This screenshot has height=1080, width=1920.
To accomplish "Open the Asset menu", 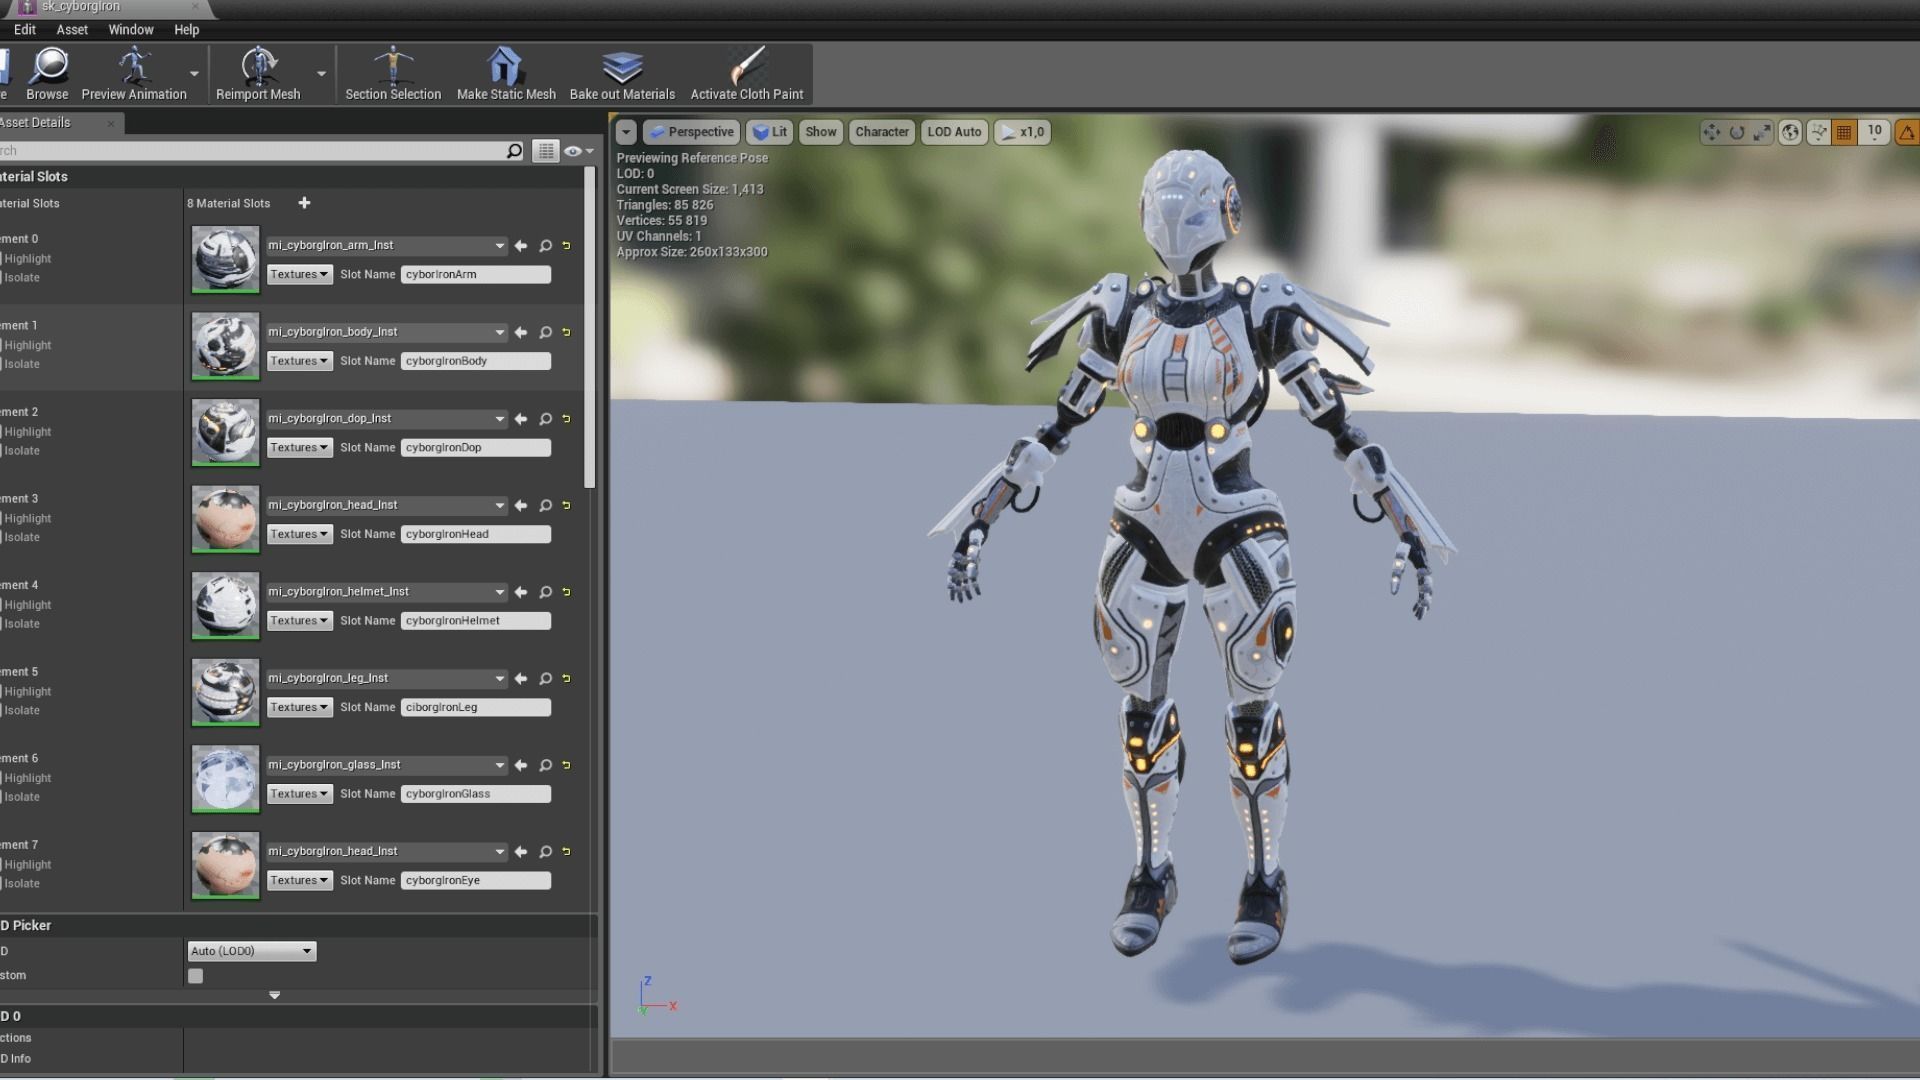I will (x=72, y=30).
